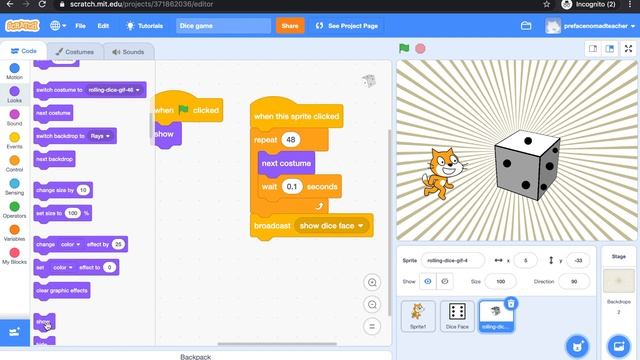Open the Choose a Backdrop button
The width and height of the screenshot is (640, 360).
[x=619, y=346]
